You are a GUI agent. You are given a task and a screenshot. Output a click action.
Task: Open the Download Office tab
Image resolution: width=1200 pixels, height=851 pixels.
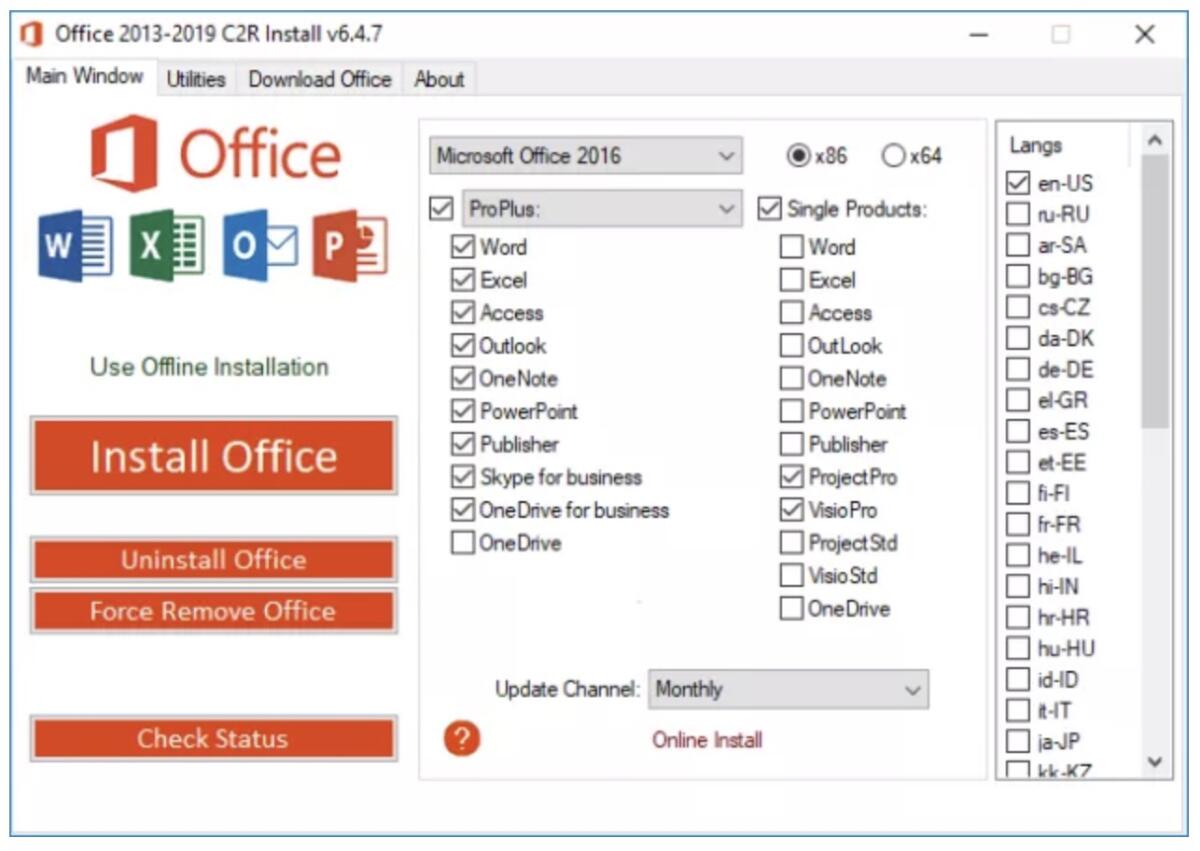pyautogui.click(x=320, y=79)
